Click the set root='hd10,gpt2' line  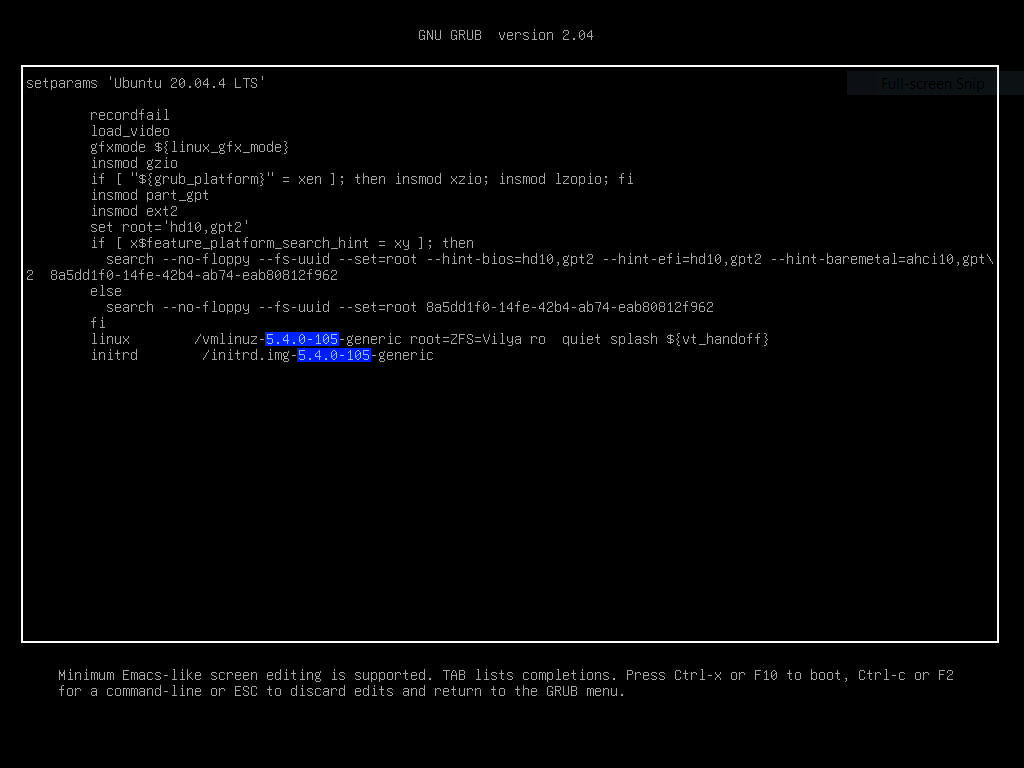point(169,227)
